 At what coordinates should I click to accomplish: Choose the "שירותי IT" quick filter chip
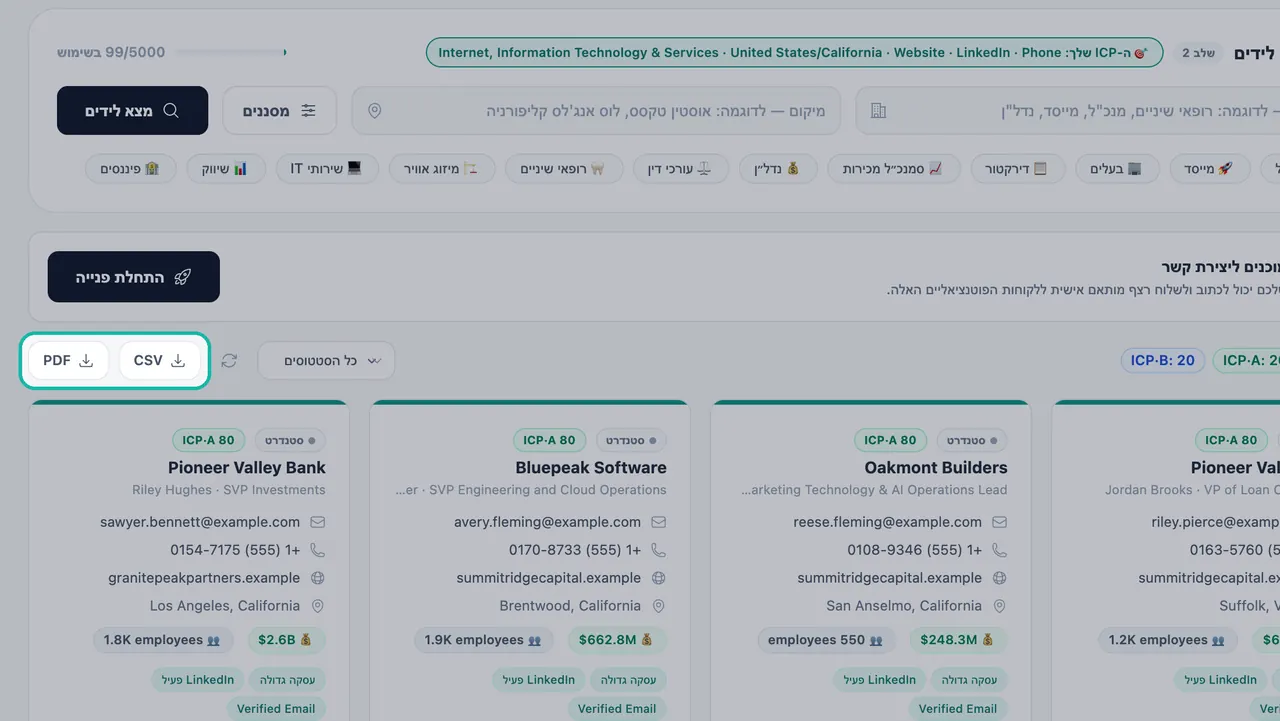327,169
